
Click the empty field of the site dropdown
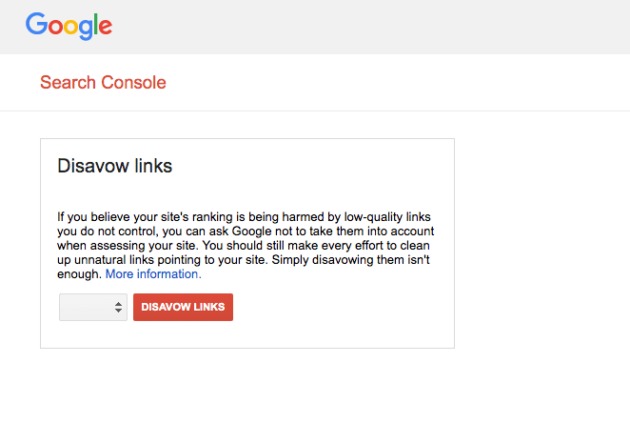(86, 307)
